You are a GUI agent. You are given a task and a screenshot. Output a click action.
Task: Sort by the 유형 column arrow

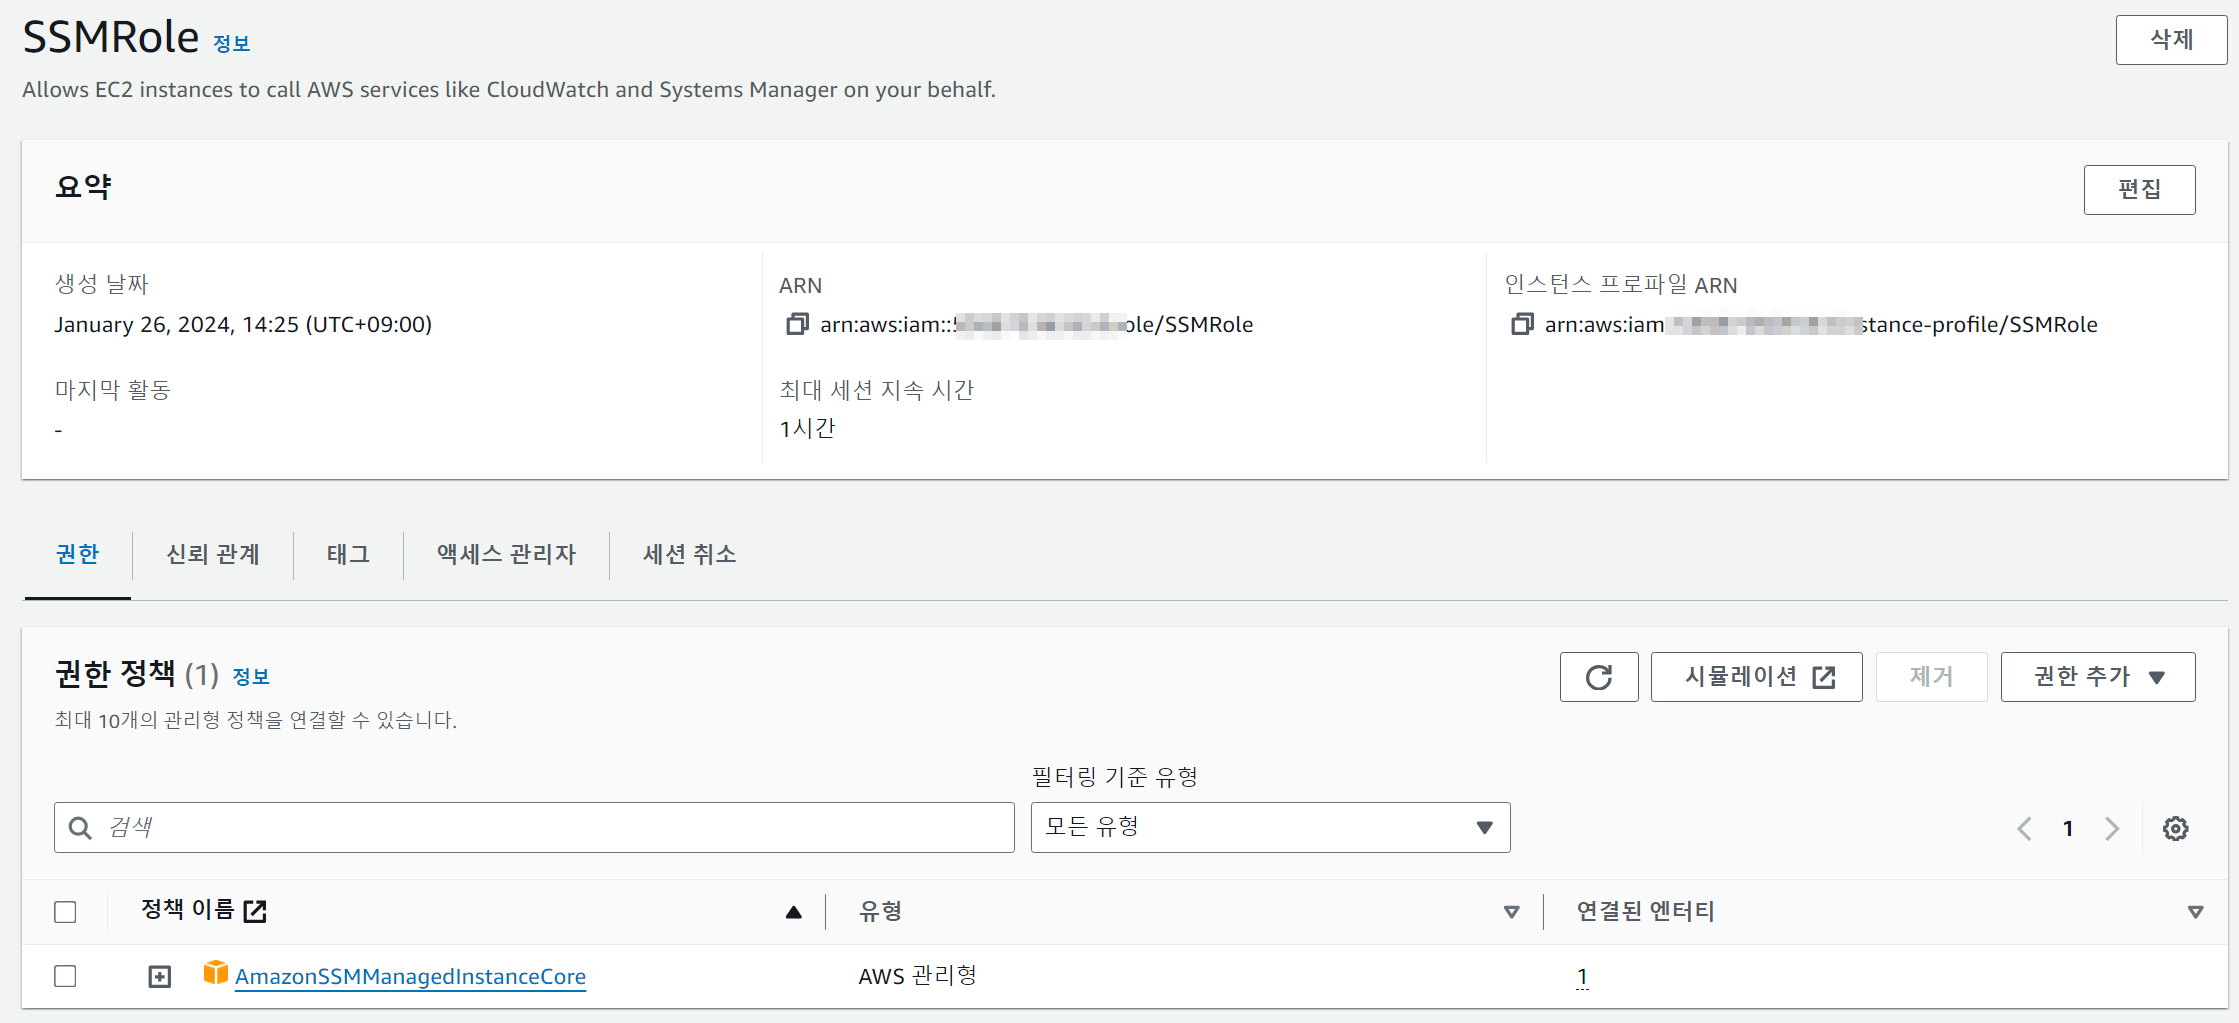1512,912
